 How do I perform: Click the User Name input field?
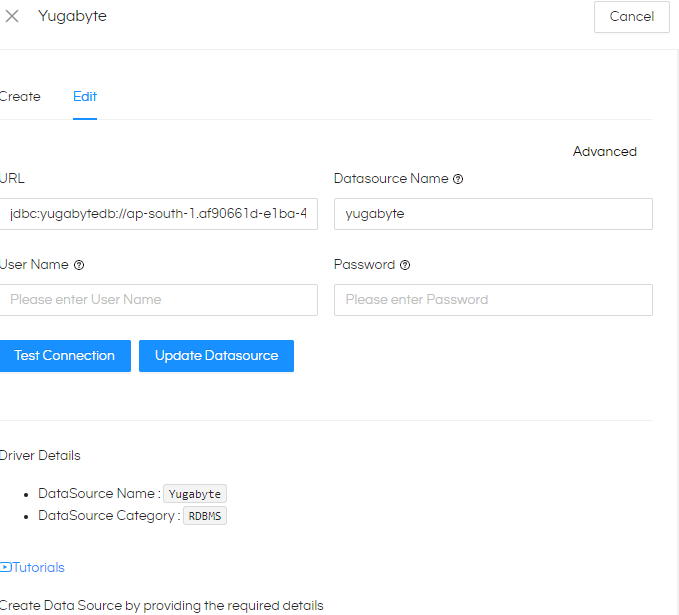(x=158, y=300)
